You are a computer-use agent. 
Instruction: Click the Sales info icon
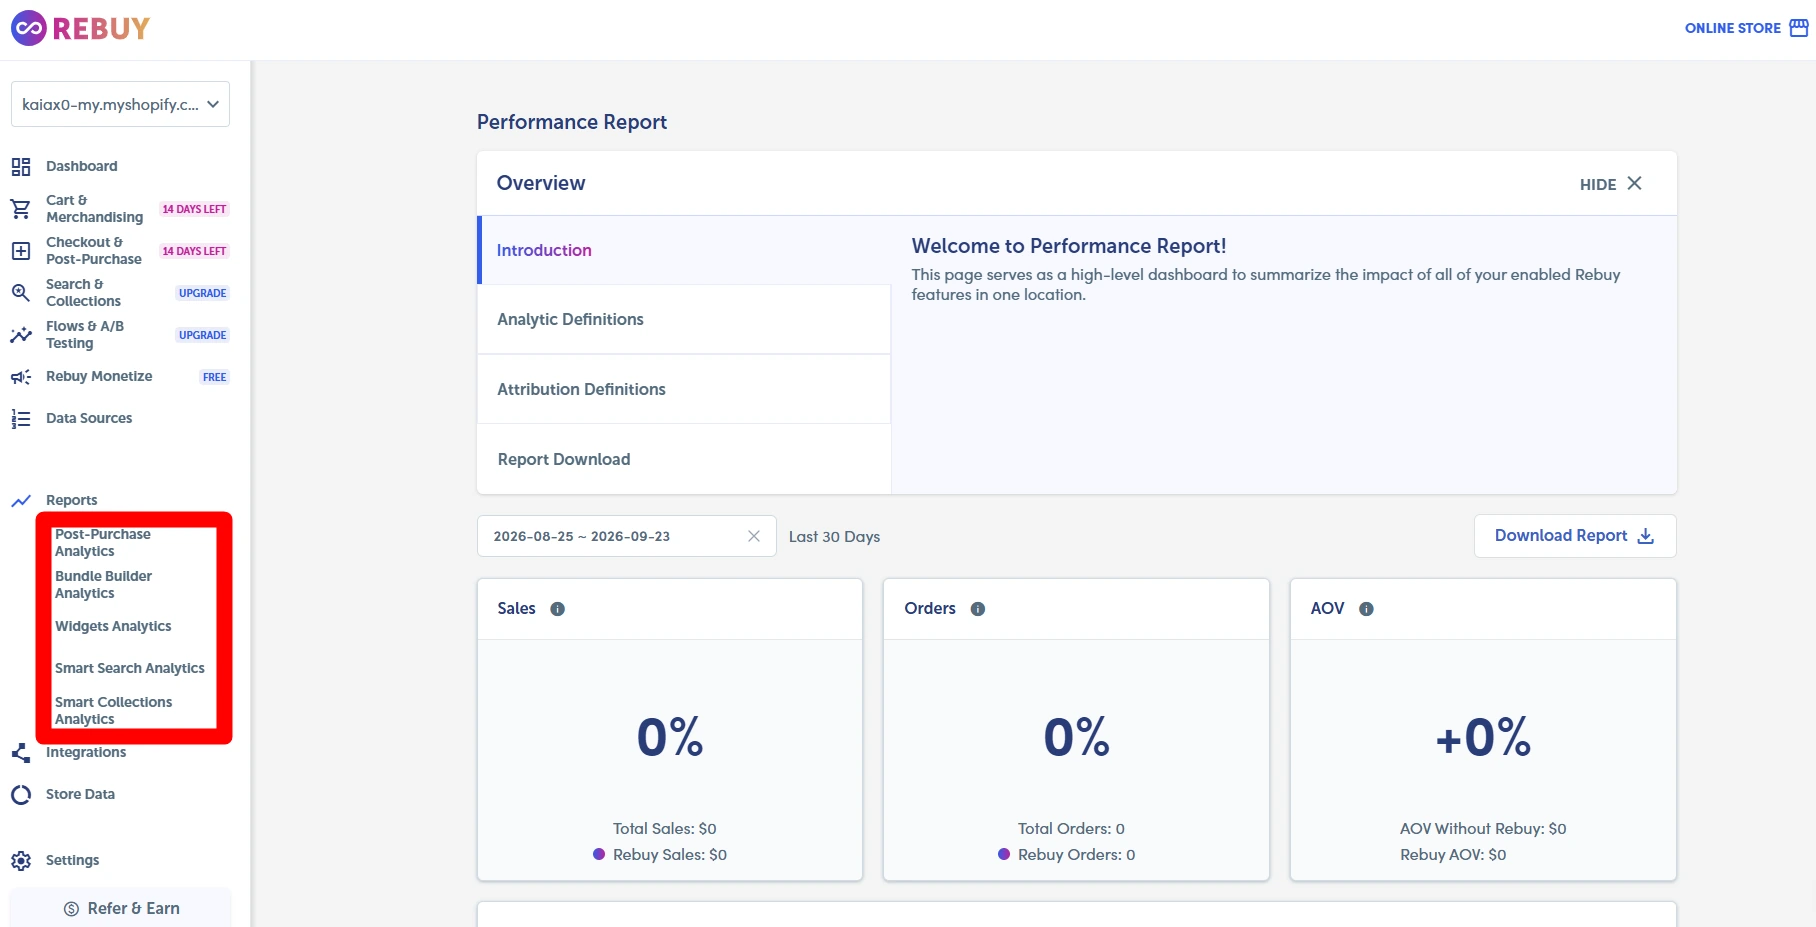(x=558, y=609)
